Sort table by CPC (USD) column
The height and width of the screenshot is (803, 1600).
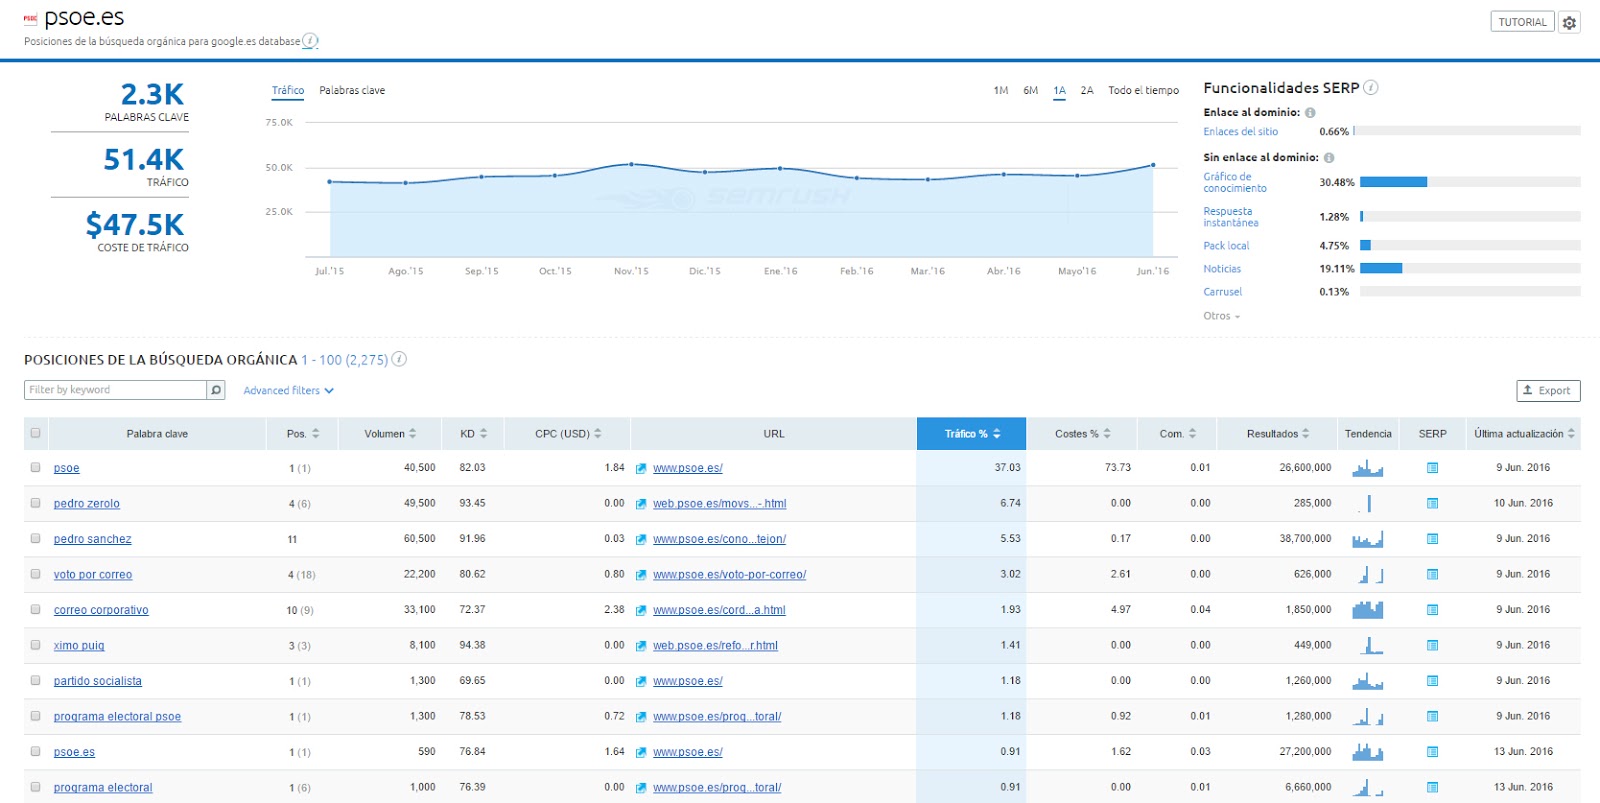(568, 434)
